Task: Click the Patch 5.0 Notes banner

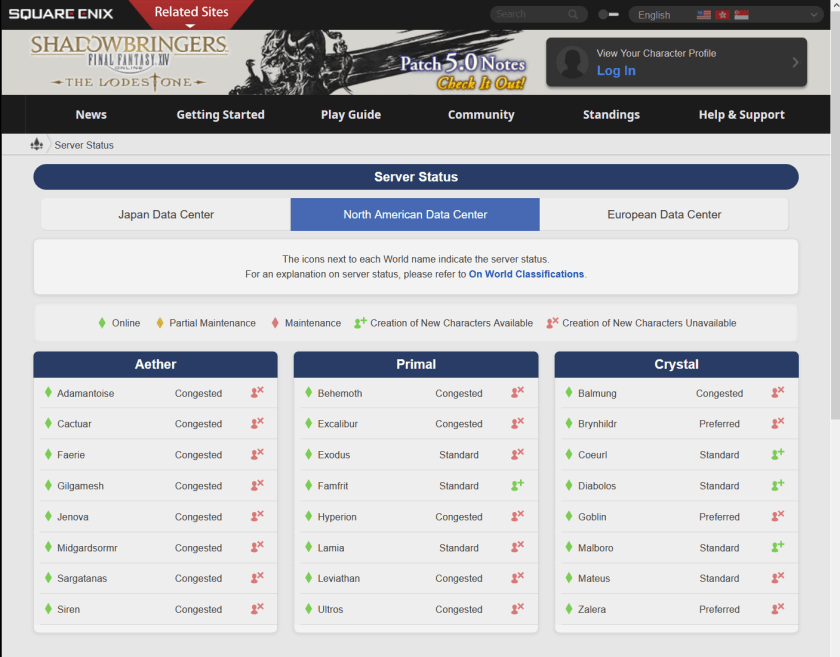Action: pyautogui.click(x=462, y=71)
